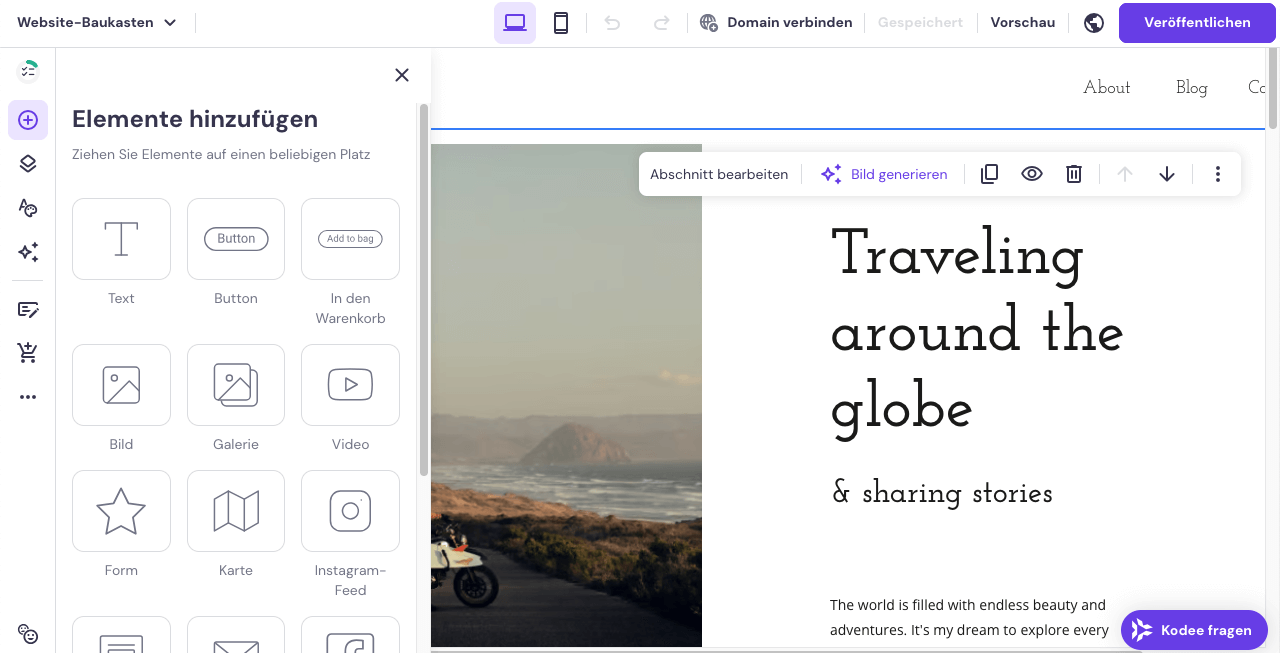This screenshot has height=653, width=1280.
Task: Click the Kodee fragen chat button
Action: [x=1194, y=630]
